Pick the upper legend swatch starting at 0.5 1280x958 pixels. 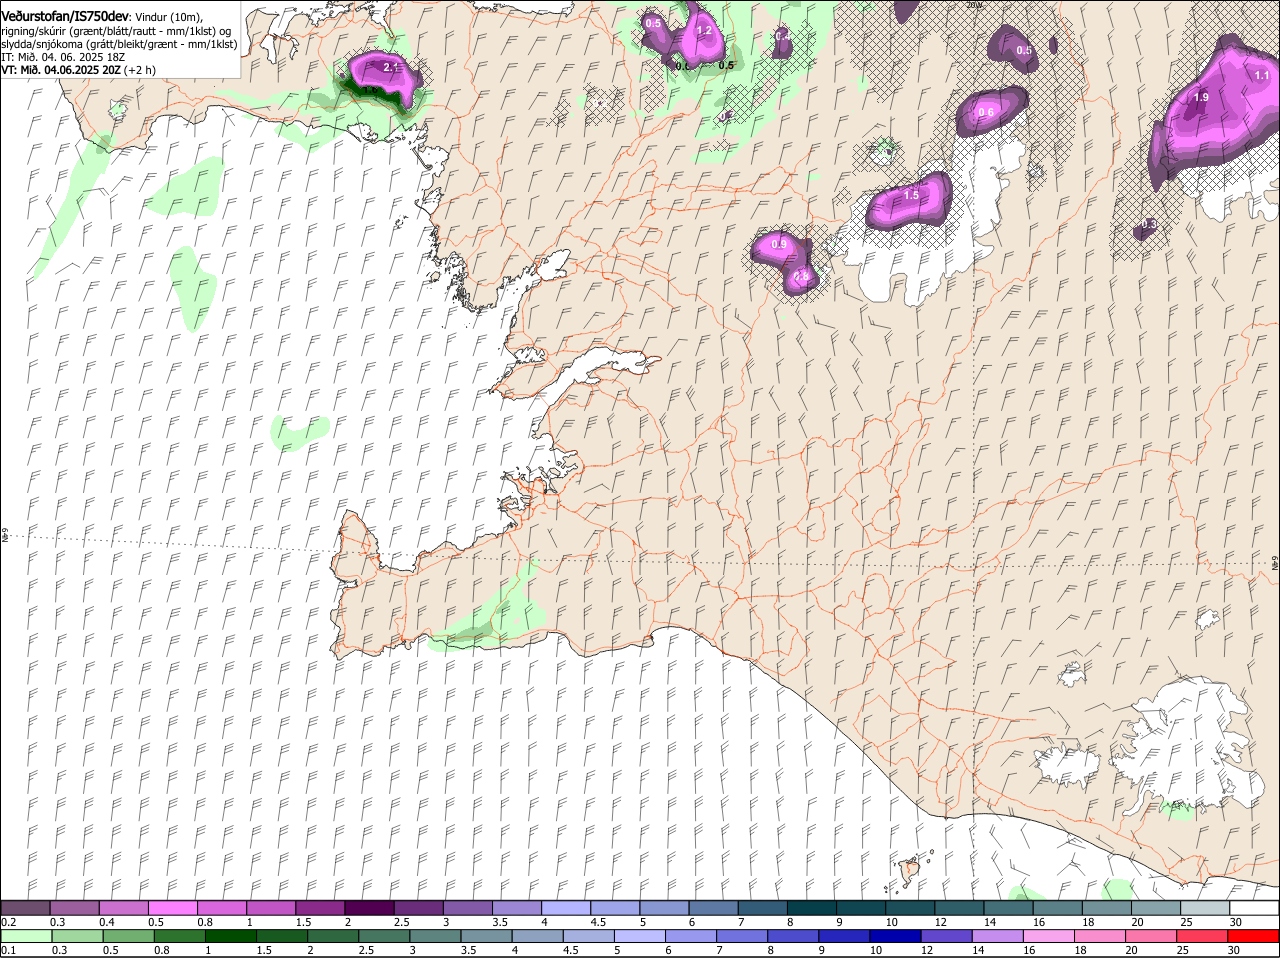click(173, 908)
